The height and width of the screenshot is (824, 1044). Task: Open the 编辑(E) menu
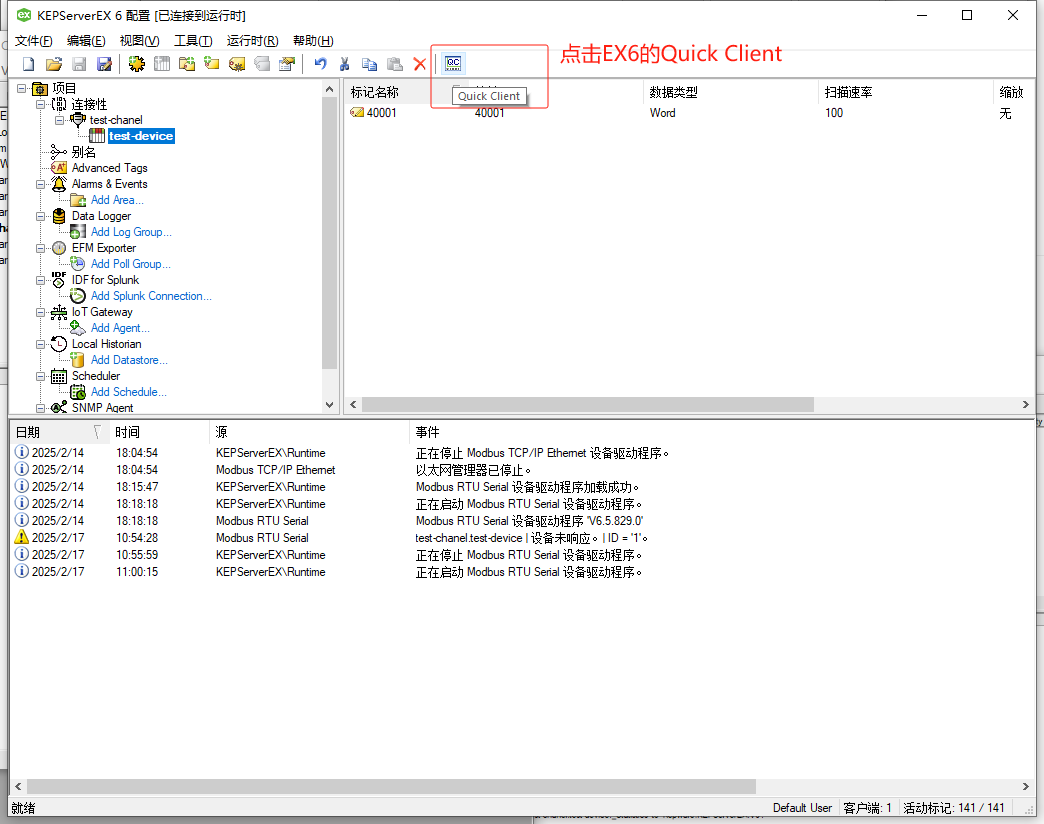pos(86,41)
